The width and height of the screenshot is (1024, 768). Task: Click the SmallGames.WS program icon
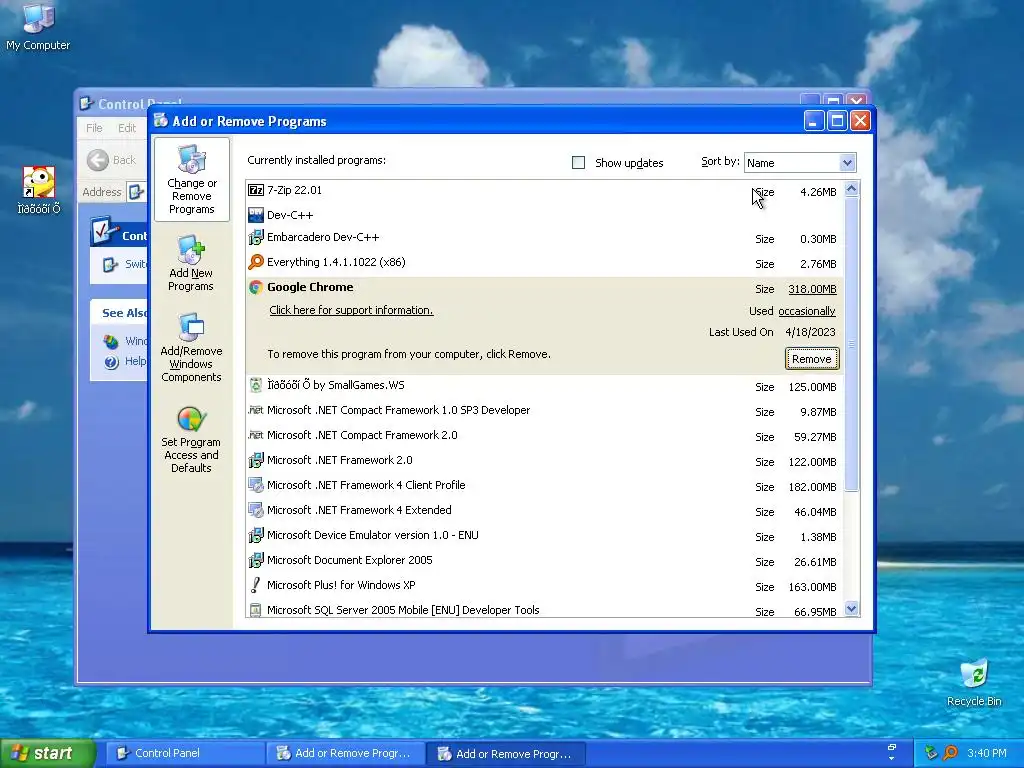256,385
